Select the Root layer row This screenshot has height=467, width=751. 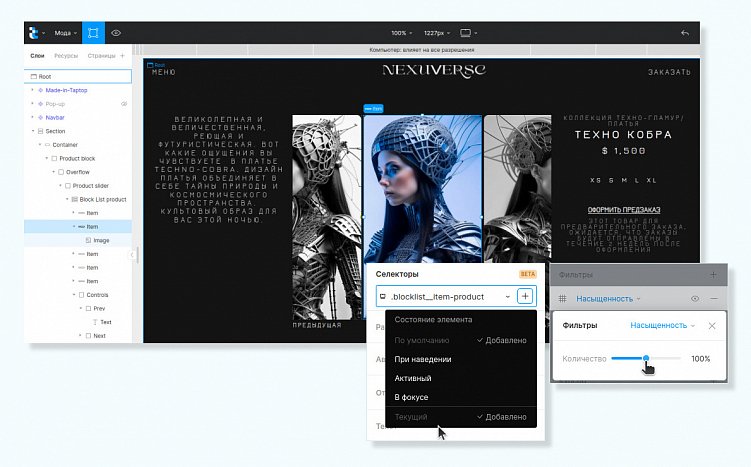coord(78,77)
